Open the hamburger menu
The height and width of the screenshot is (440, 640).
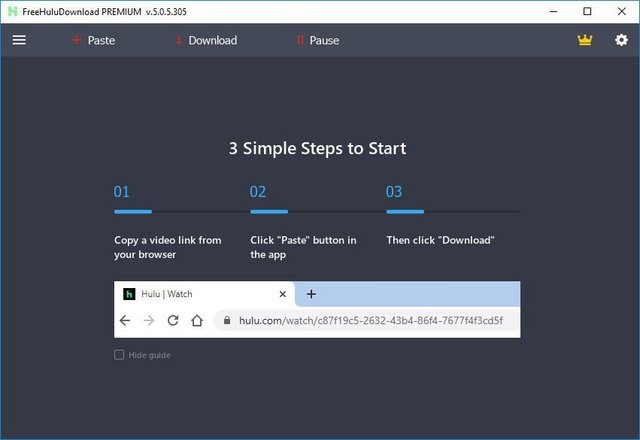(x=19, y=40)
